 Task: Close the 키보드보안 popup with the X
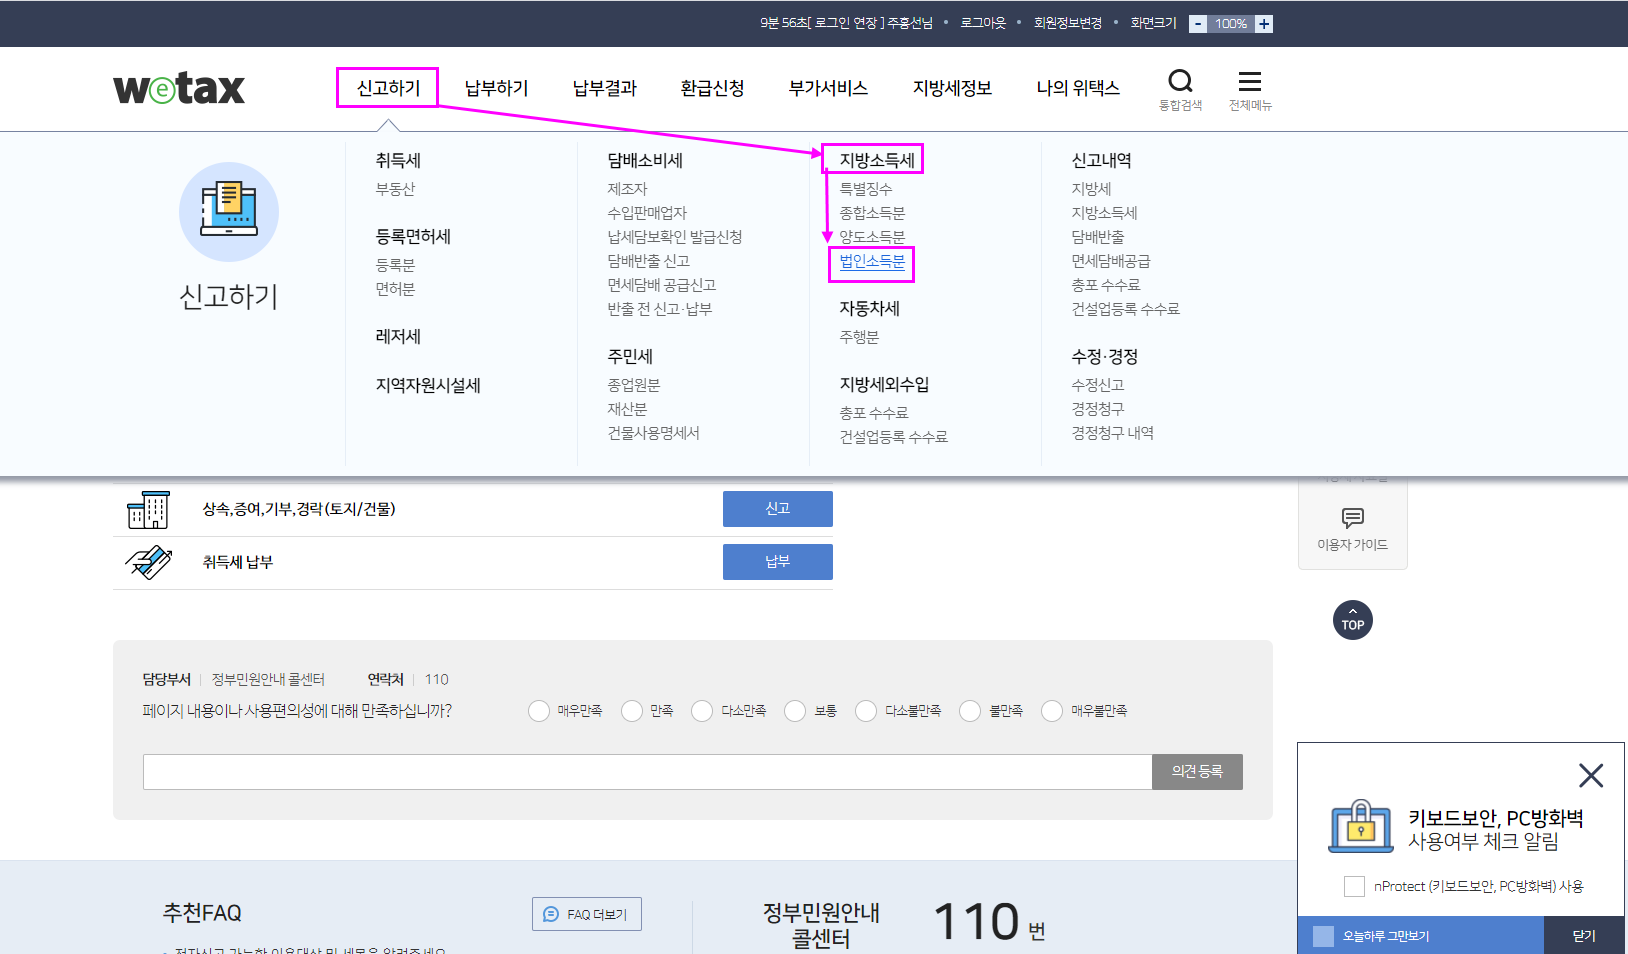tap(1591, 775)
